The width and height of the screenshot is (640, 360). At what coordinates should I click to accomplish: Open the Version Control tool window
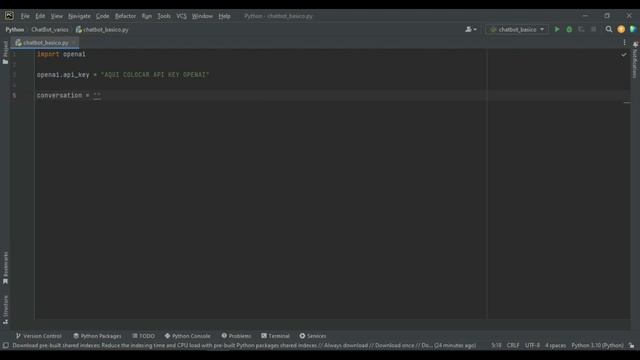coord(38,336)
